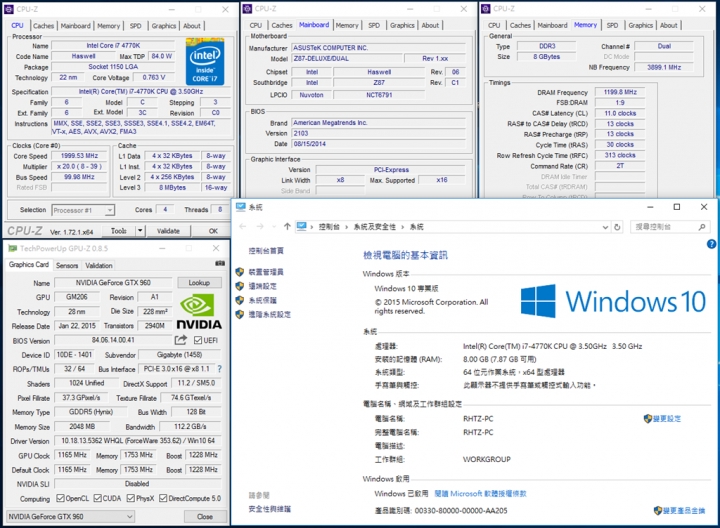Select the CPU tab in Memory CPU-Z window
The width and height of the screenshot is (720, 528).
pos(494,25)
